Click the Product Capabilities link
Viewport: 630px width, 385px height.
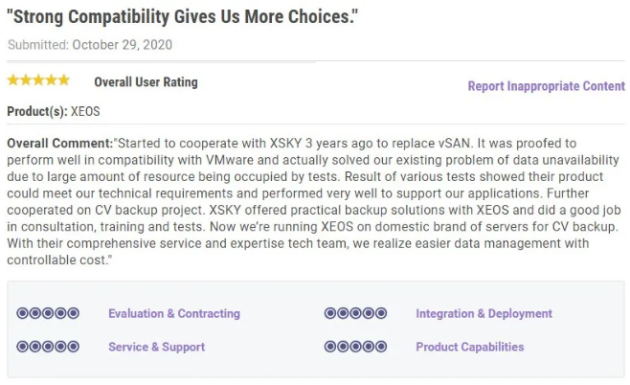pyautogui.click(x=470, y=347)
